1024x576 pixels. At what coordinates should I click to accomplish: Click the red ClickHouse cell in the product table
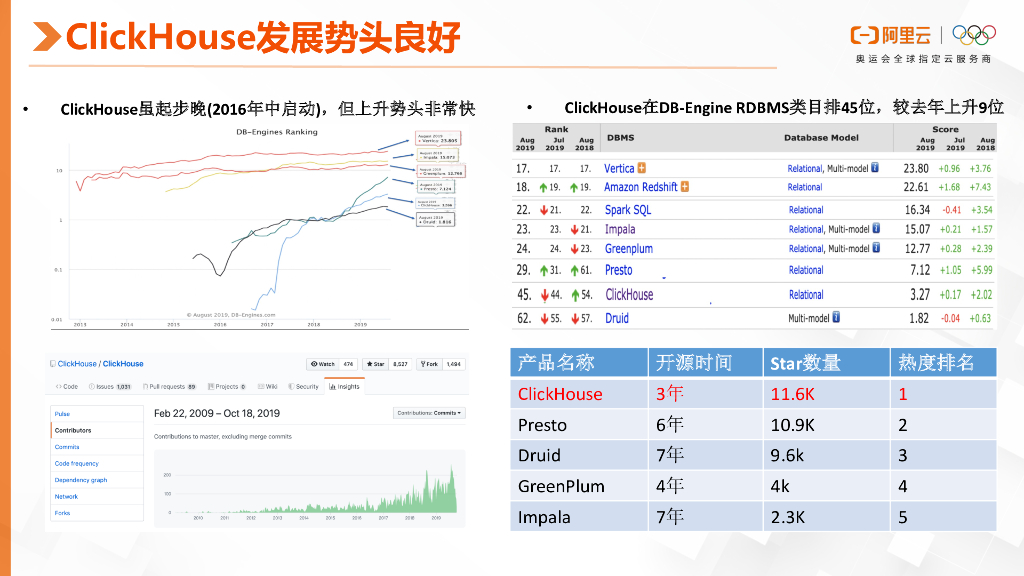(x=579, y=394)
